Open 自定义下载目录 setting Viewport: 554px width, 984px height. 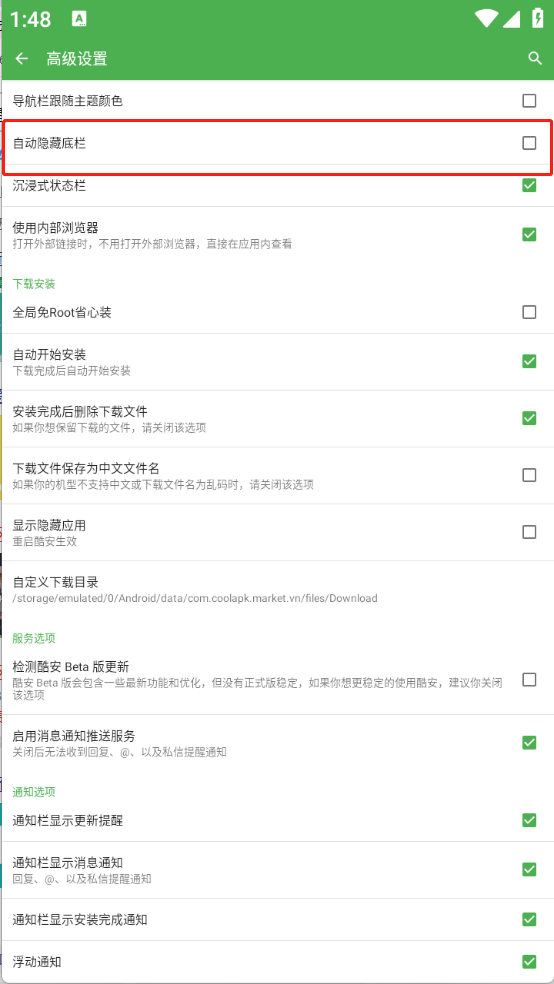[x=277, y=589]
